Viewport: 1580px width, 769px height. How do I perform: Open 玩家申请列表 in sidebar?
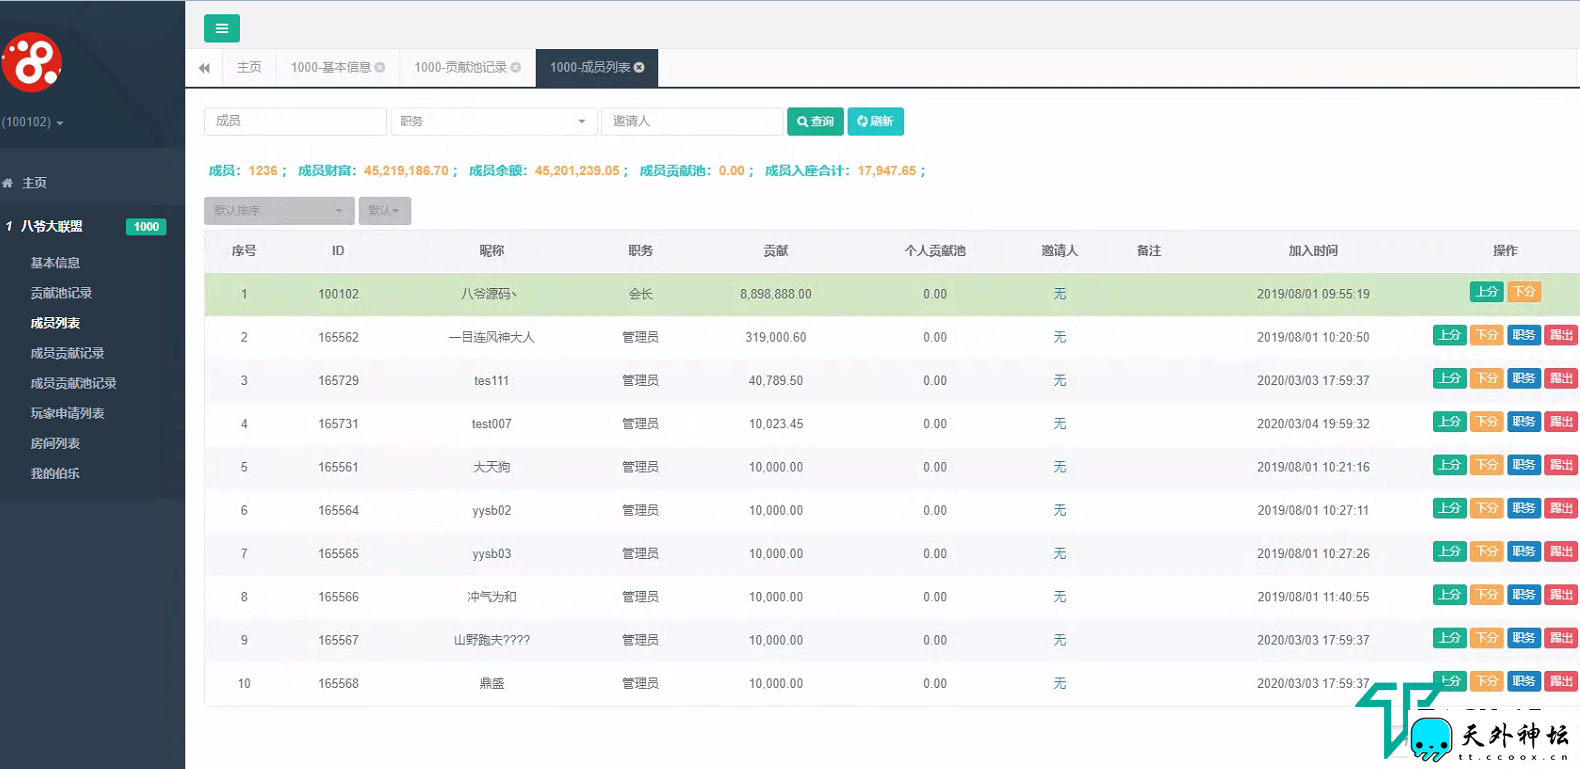click(x=67, y=413)
